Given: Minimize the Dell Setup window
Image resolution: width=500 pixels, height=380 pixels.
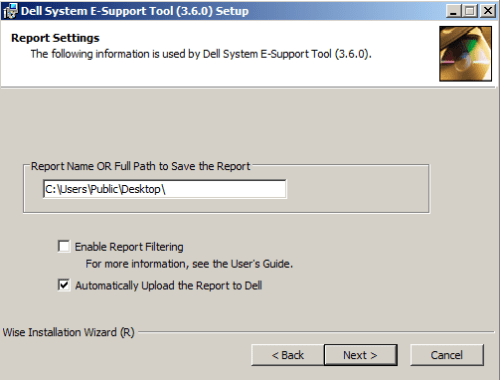Looking at the screenshot, I should (x=453, y=11).
